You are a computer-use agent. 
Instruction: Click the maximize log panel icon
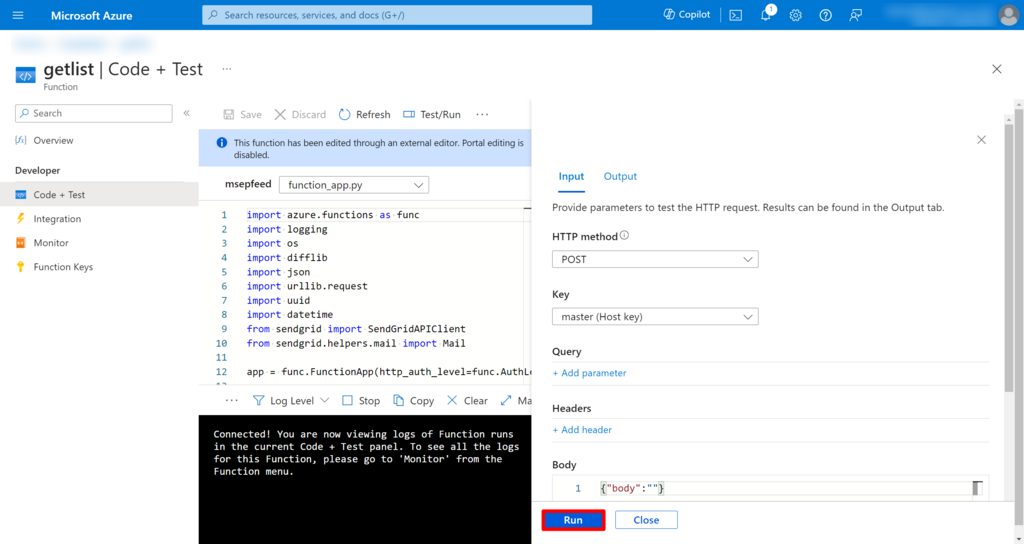(x=506, y=400)
